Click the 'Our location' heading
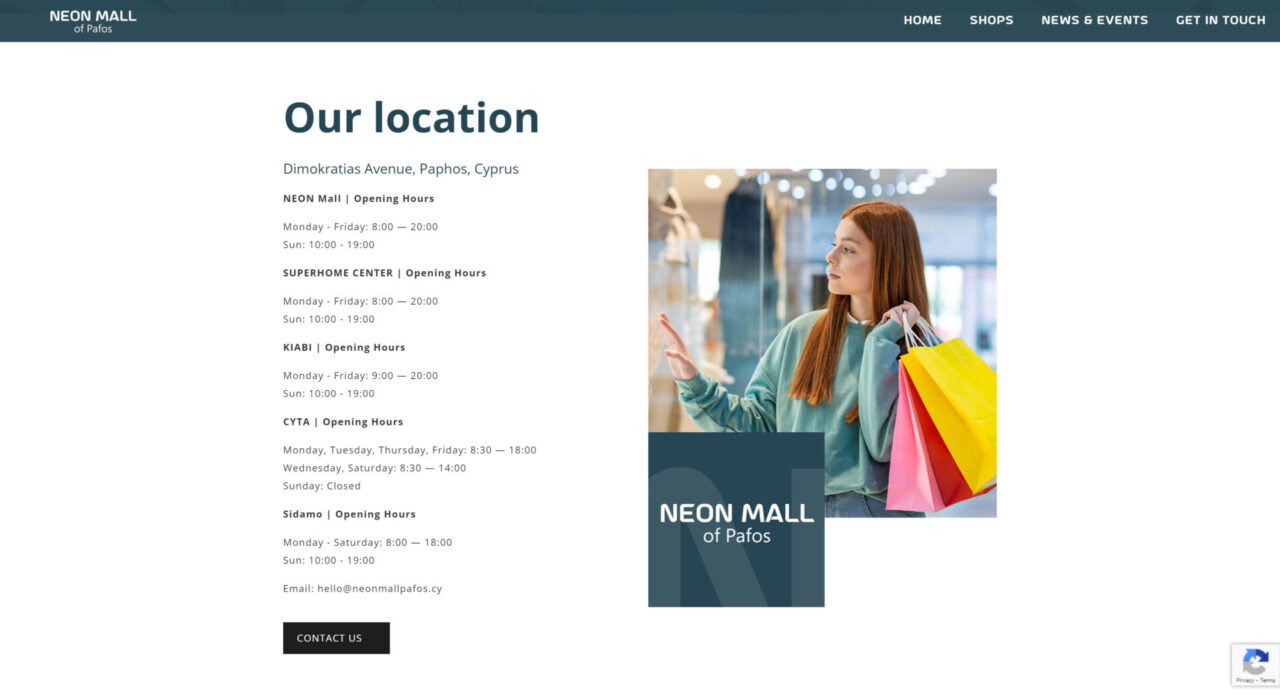The width and height of the screenshot is (1280, 695). click(411, 118)
